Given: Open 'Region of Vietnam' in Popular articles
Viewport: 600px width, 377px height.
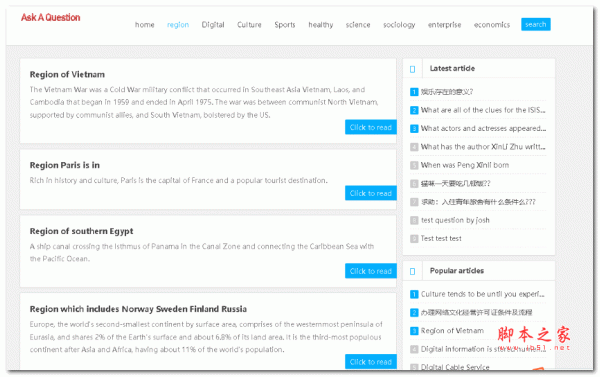Looking at the screenshot, I should pyautogui.click(x=452, y=331).
